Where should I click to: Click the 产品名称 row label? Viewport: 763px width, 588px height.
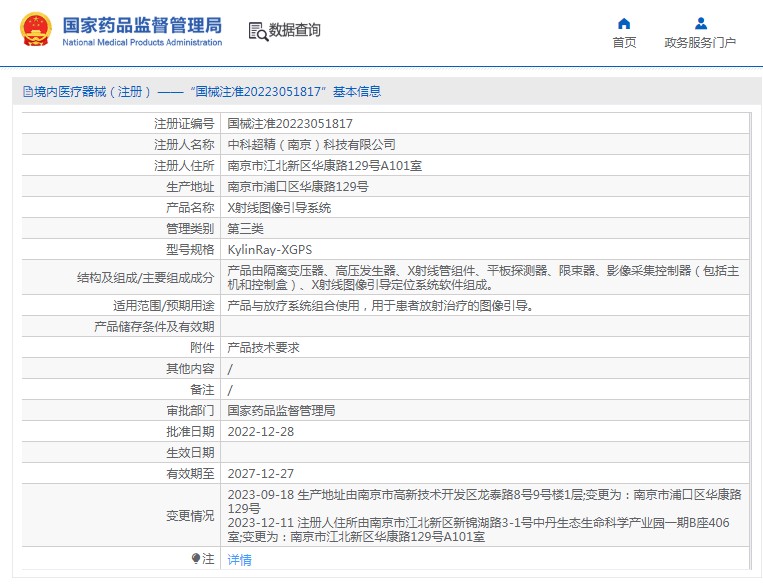tap(190, 208)
